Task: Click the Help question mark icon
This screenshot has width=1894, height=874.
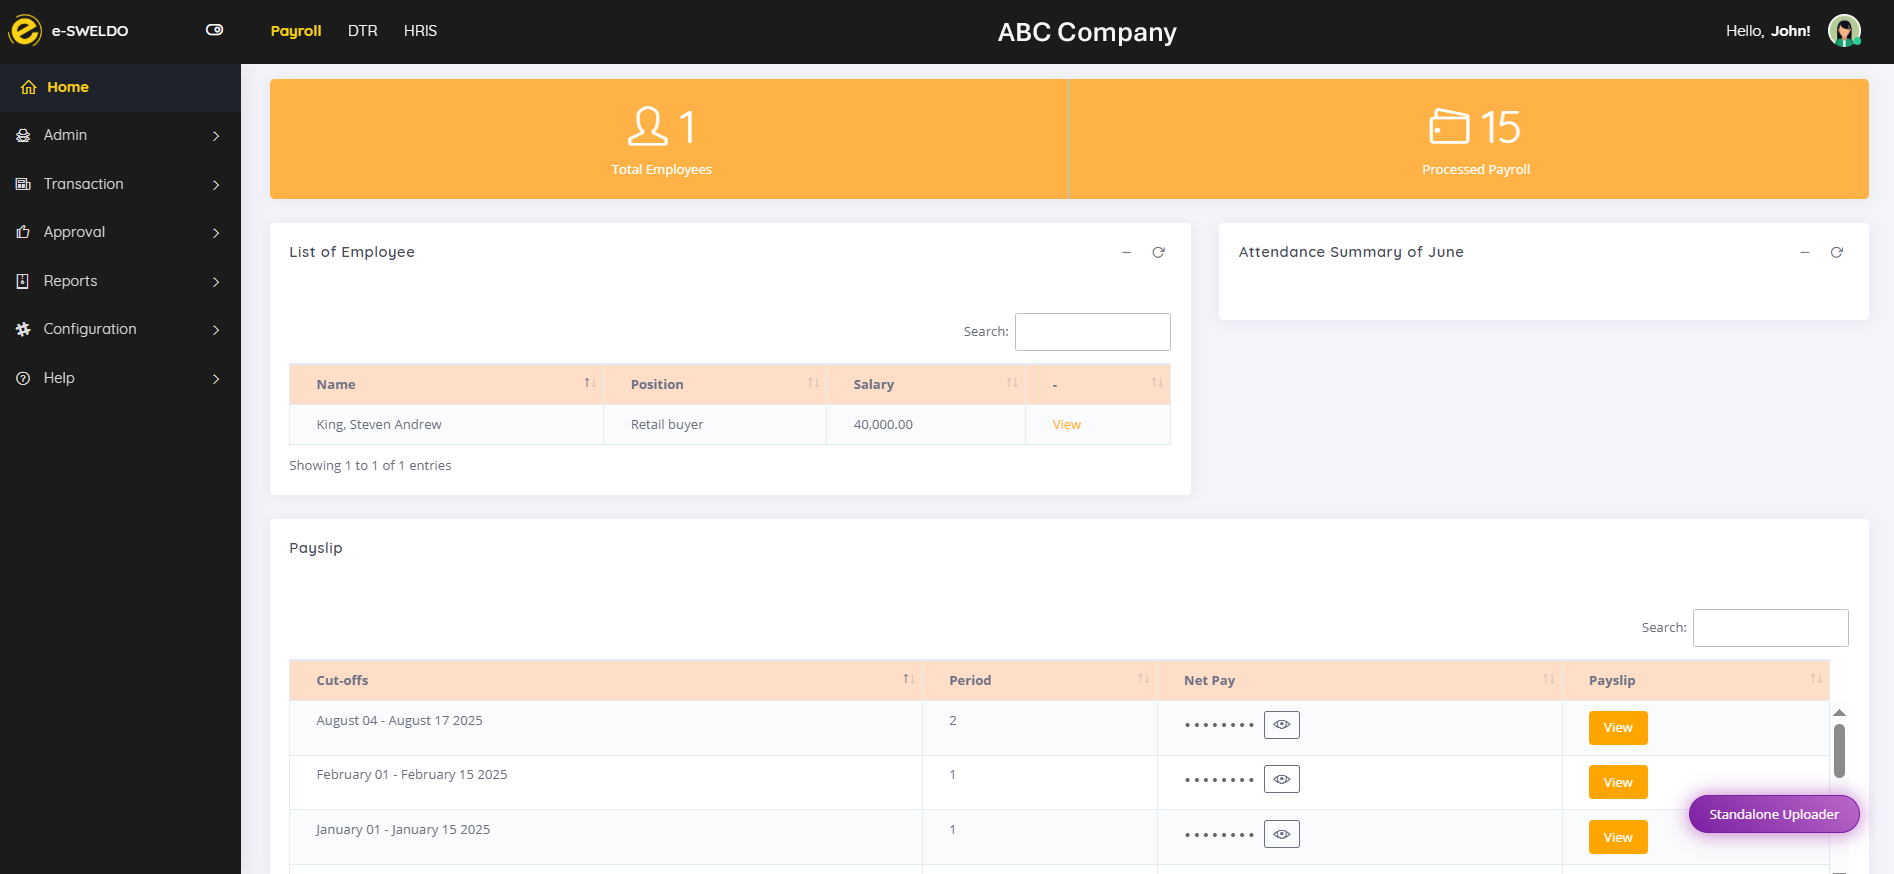Action: 23,378
